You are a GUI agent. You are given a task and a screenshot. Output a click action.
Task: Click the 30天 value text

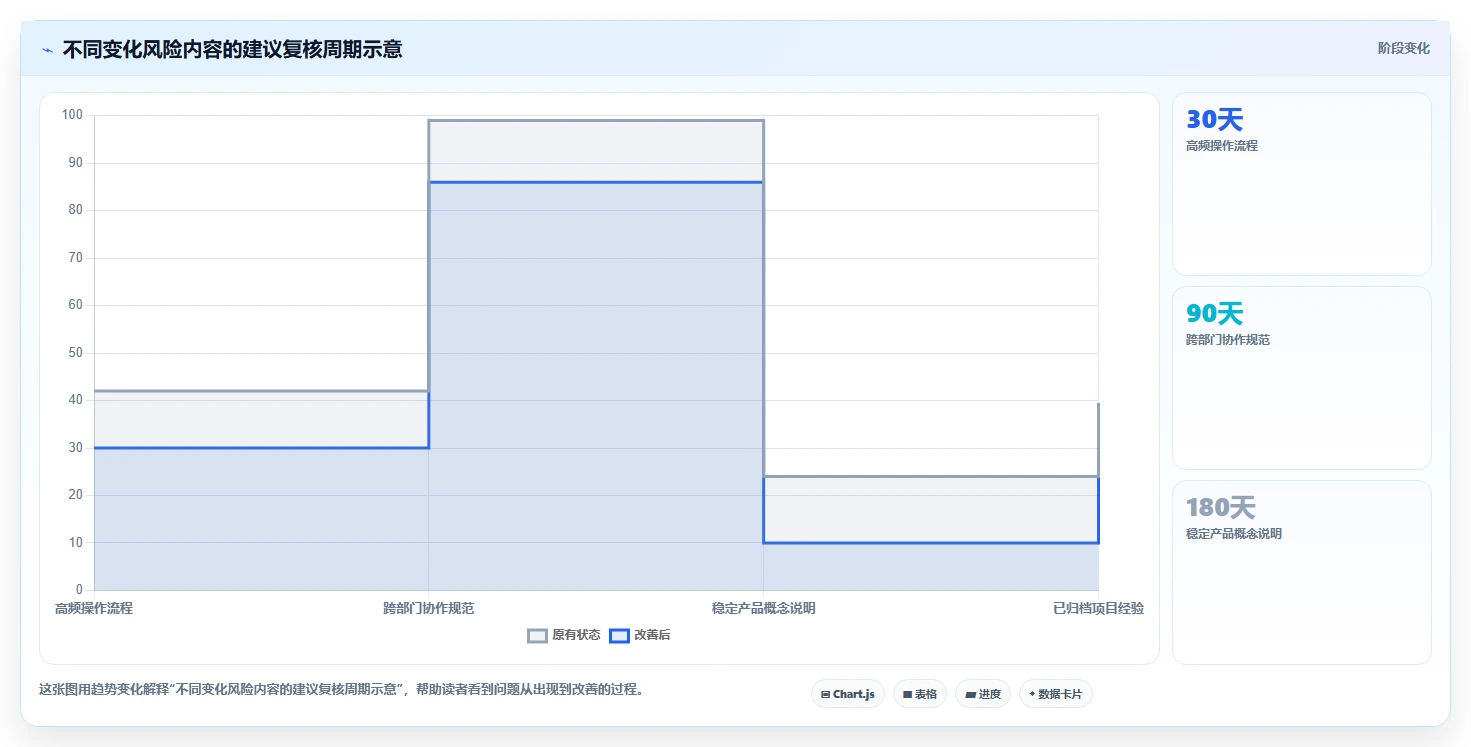coord(1214,120)
